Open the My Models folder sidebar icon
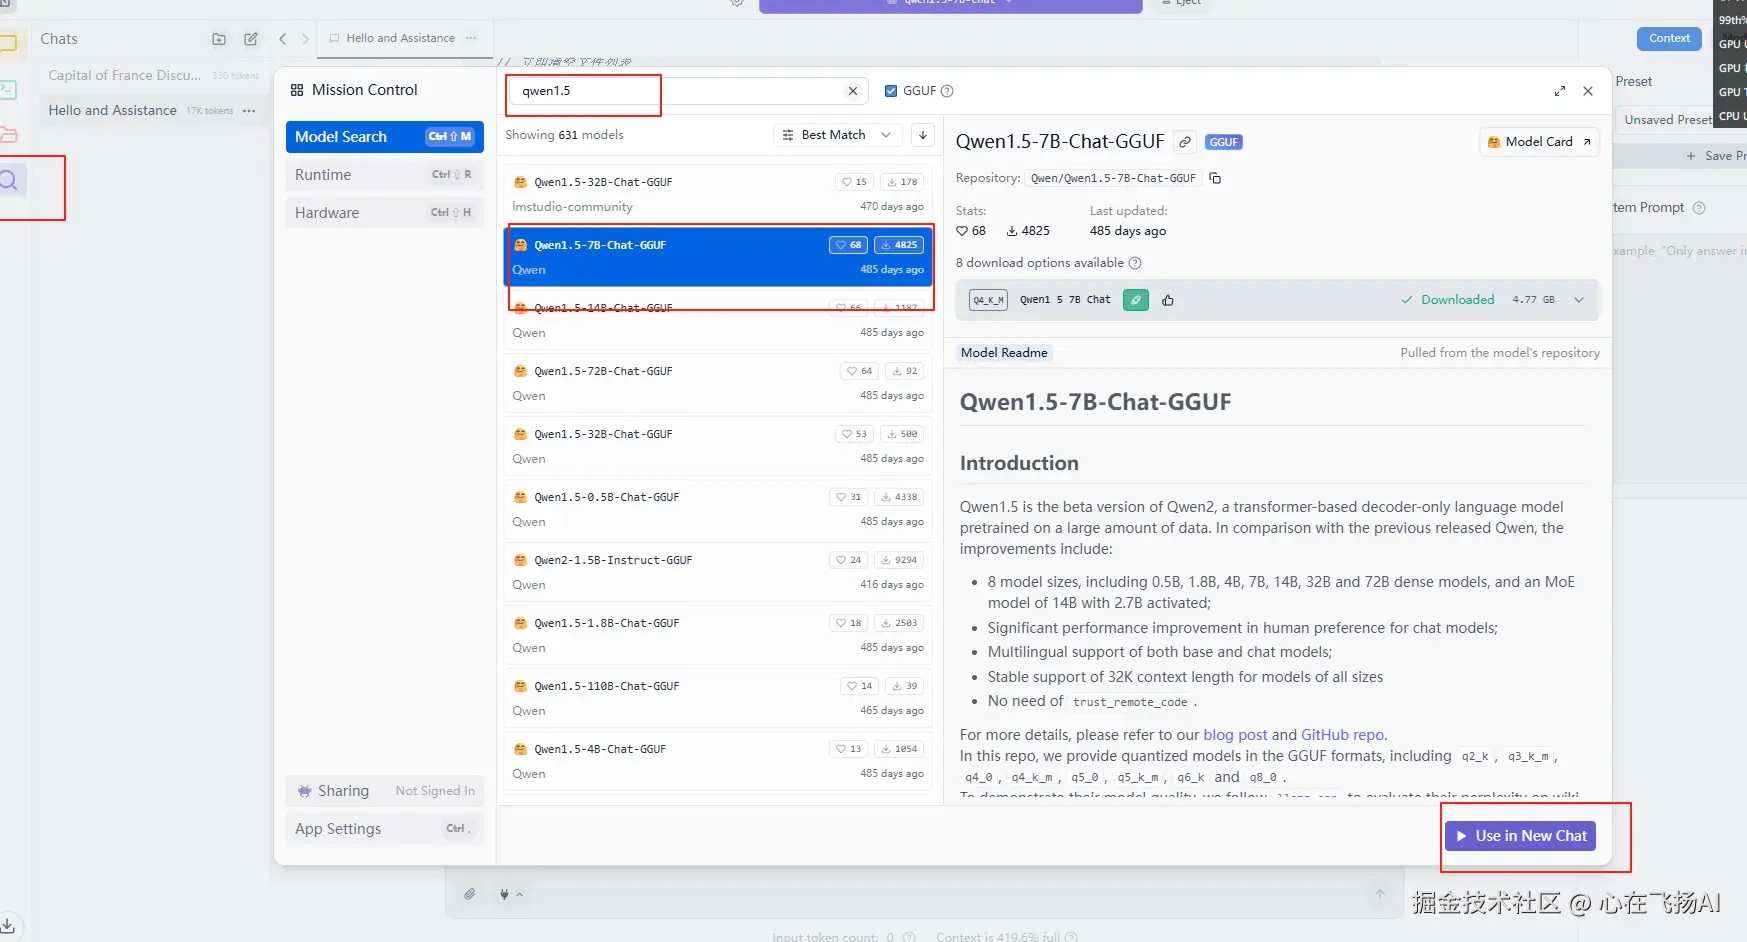This screenshot has width=1747, height=942. click(8, 134)
